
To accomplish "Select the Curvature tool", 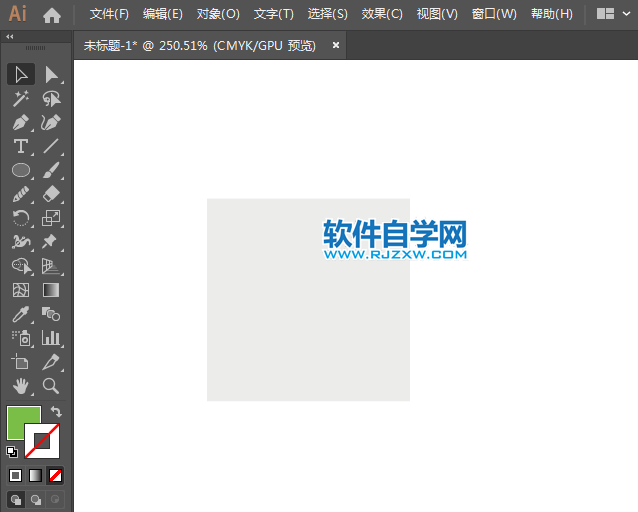I will [x=51, y=123].
